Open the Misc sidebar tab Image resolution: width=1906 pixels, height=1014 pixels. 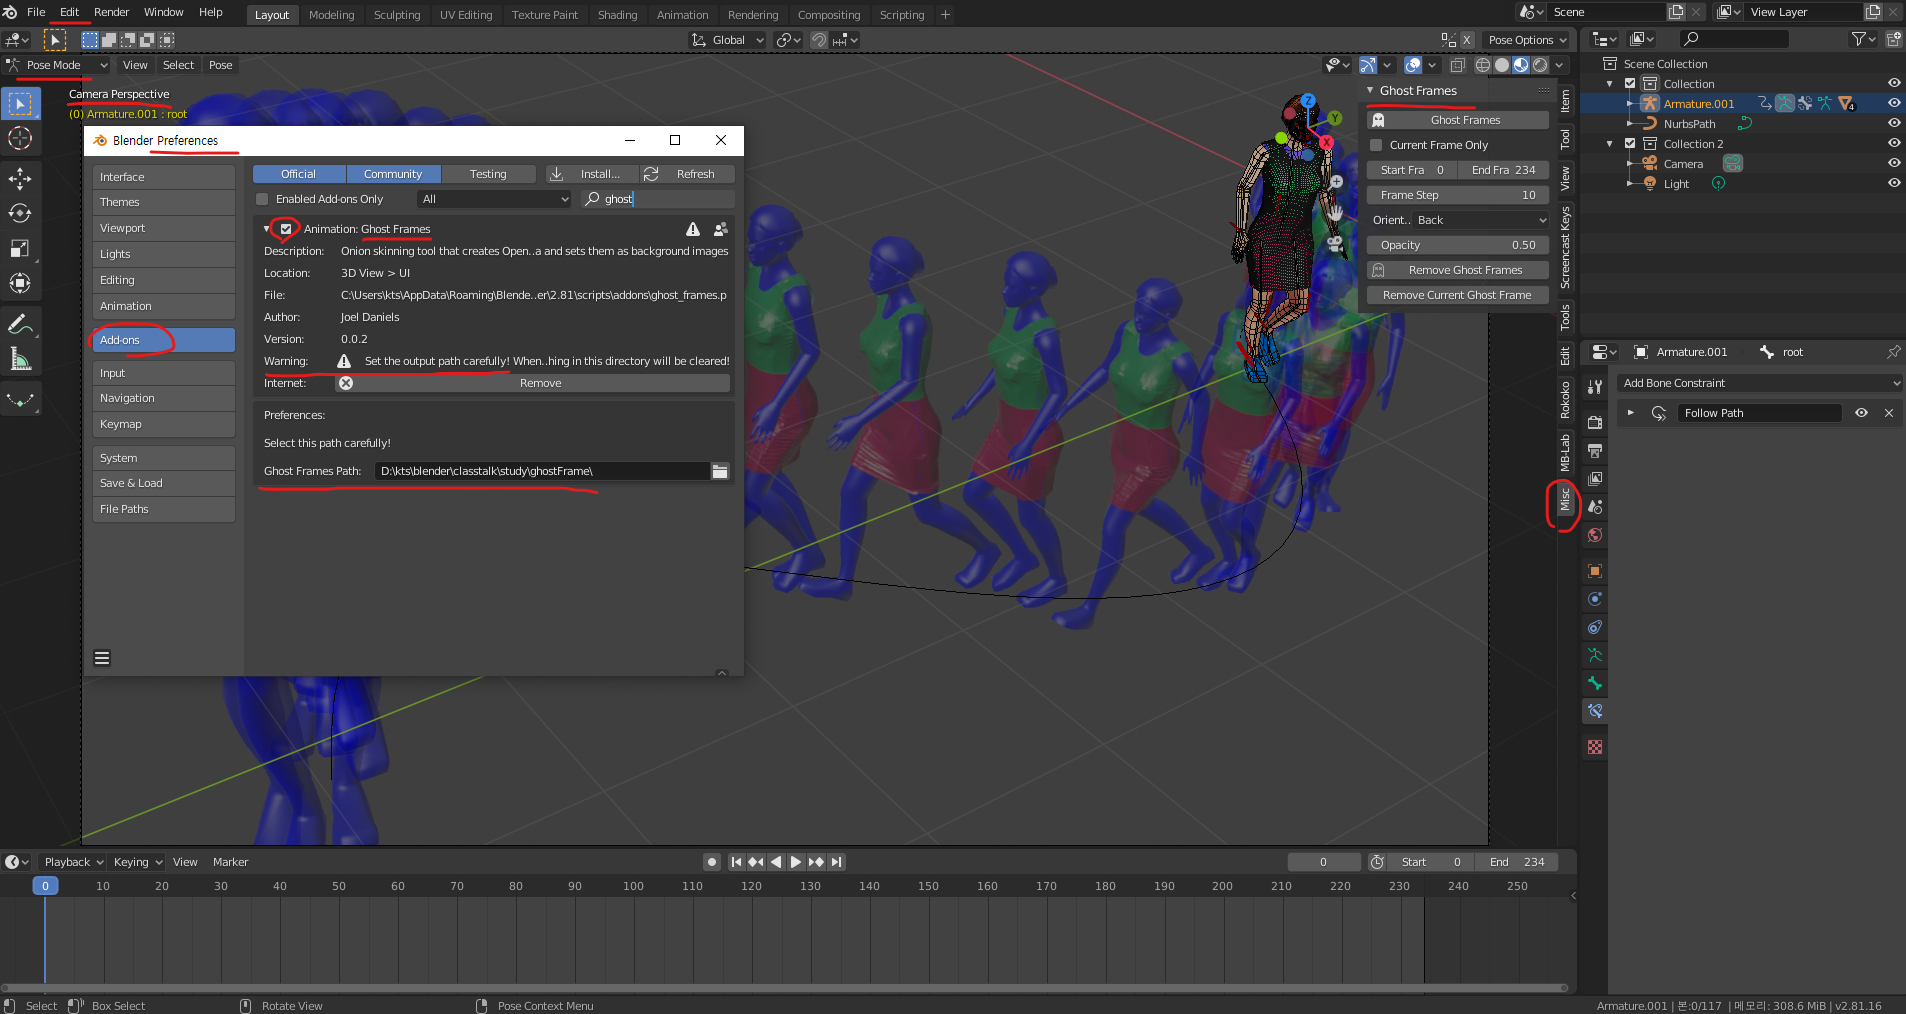[x=1565, y=501]
